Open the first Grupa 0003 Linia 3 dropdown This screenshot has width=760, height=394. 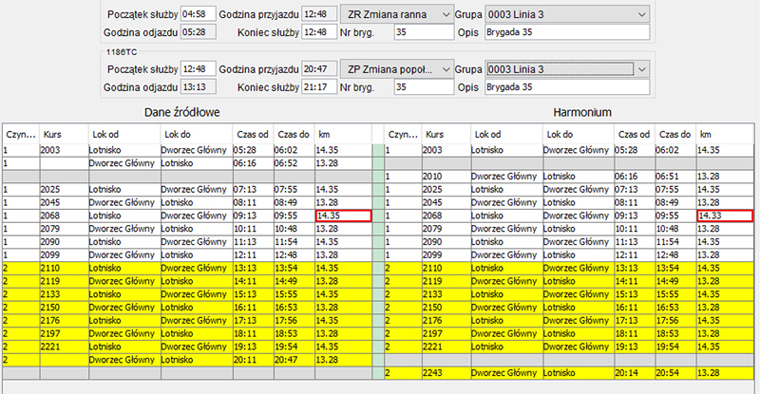pyautogui.click(x=567, y=15)
